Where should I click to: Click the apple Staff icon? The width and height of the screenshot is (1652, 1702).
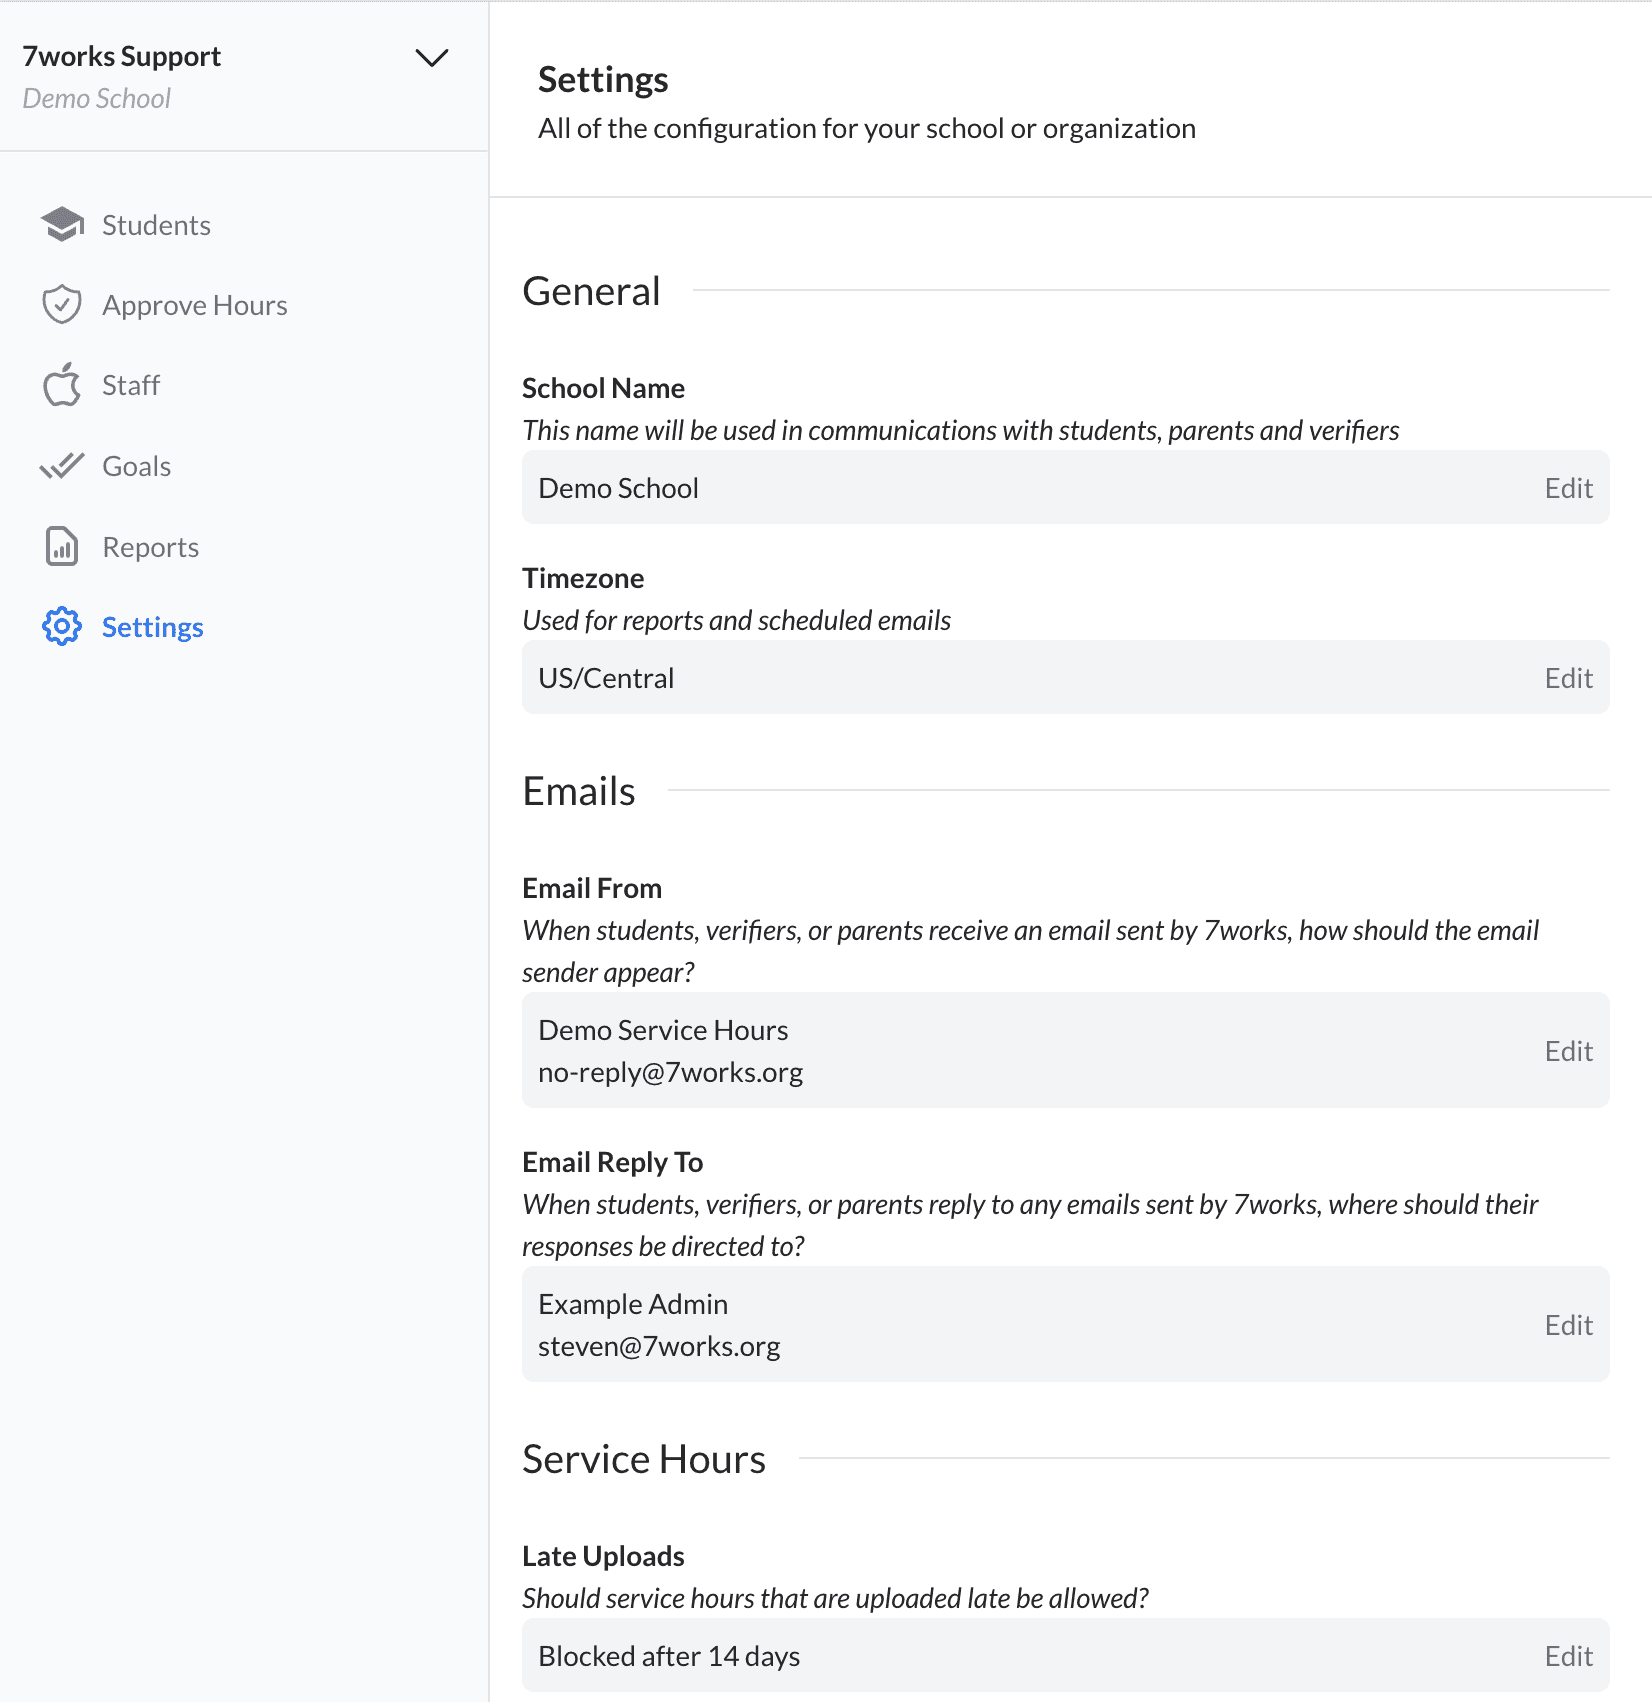click(x=62, y=385)
